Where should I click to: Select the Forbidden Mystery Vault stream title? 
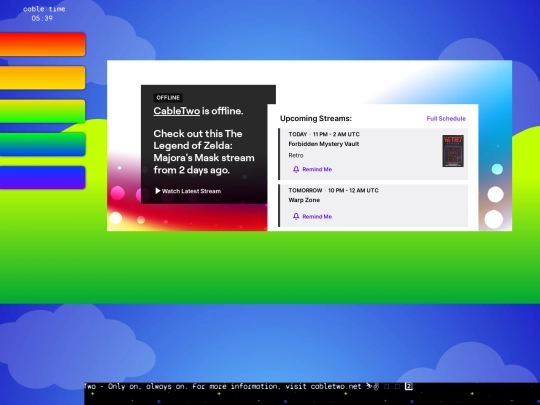point(324,144)
